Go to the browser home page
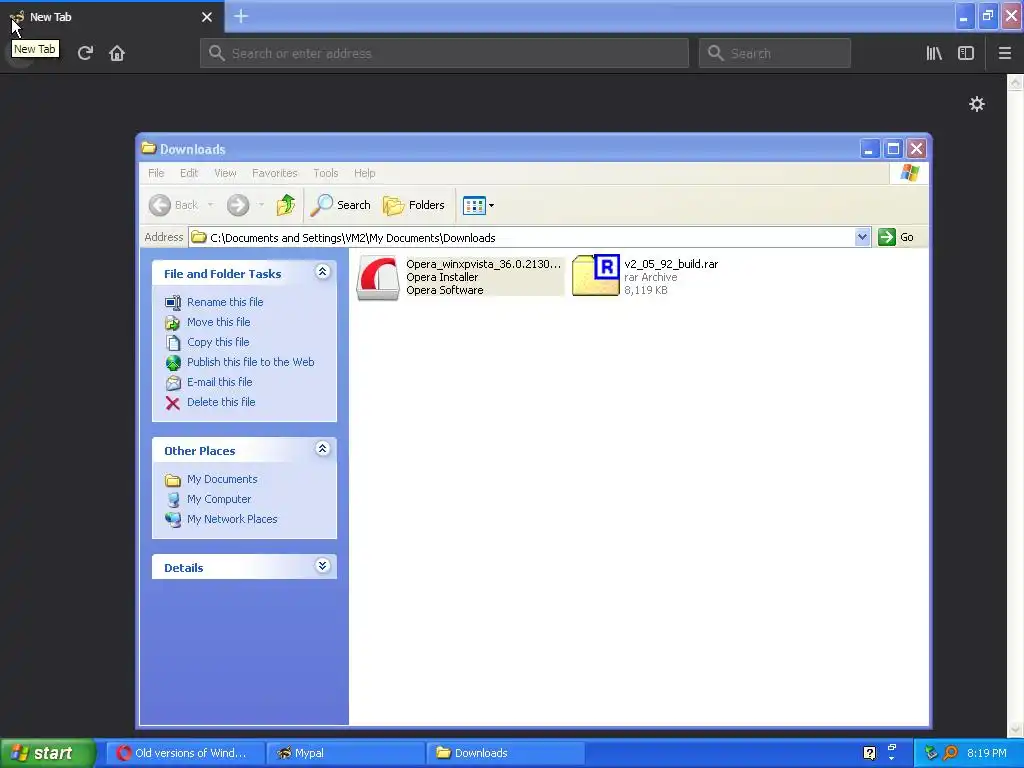1024x768 pixels. (x=117, y=53)
